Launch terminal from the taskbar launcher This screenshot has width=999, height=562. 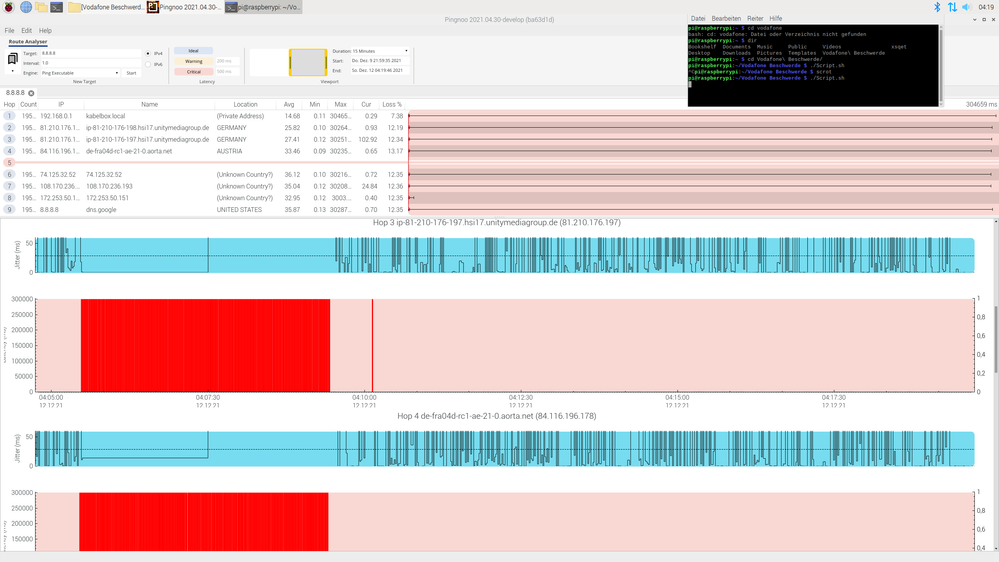(x=57, y=7)
